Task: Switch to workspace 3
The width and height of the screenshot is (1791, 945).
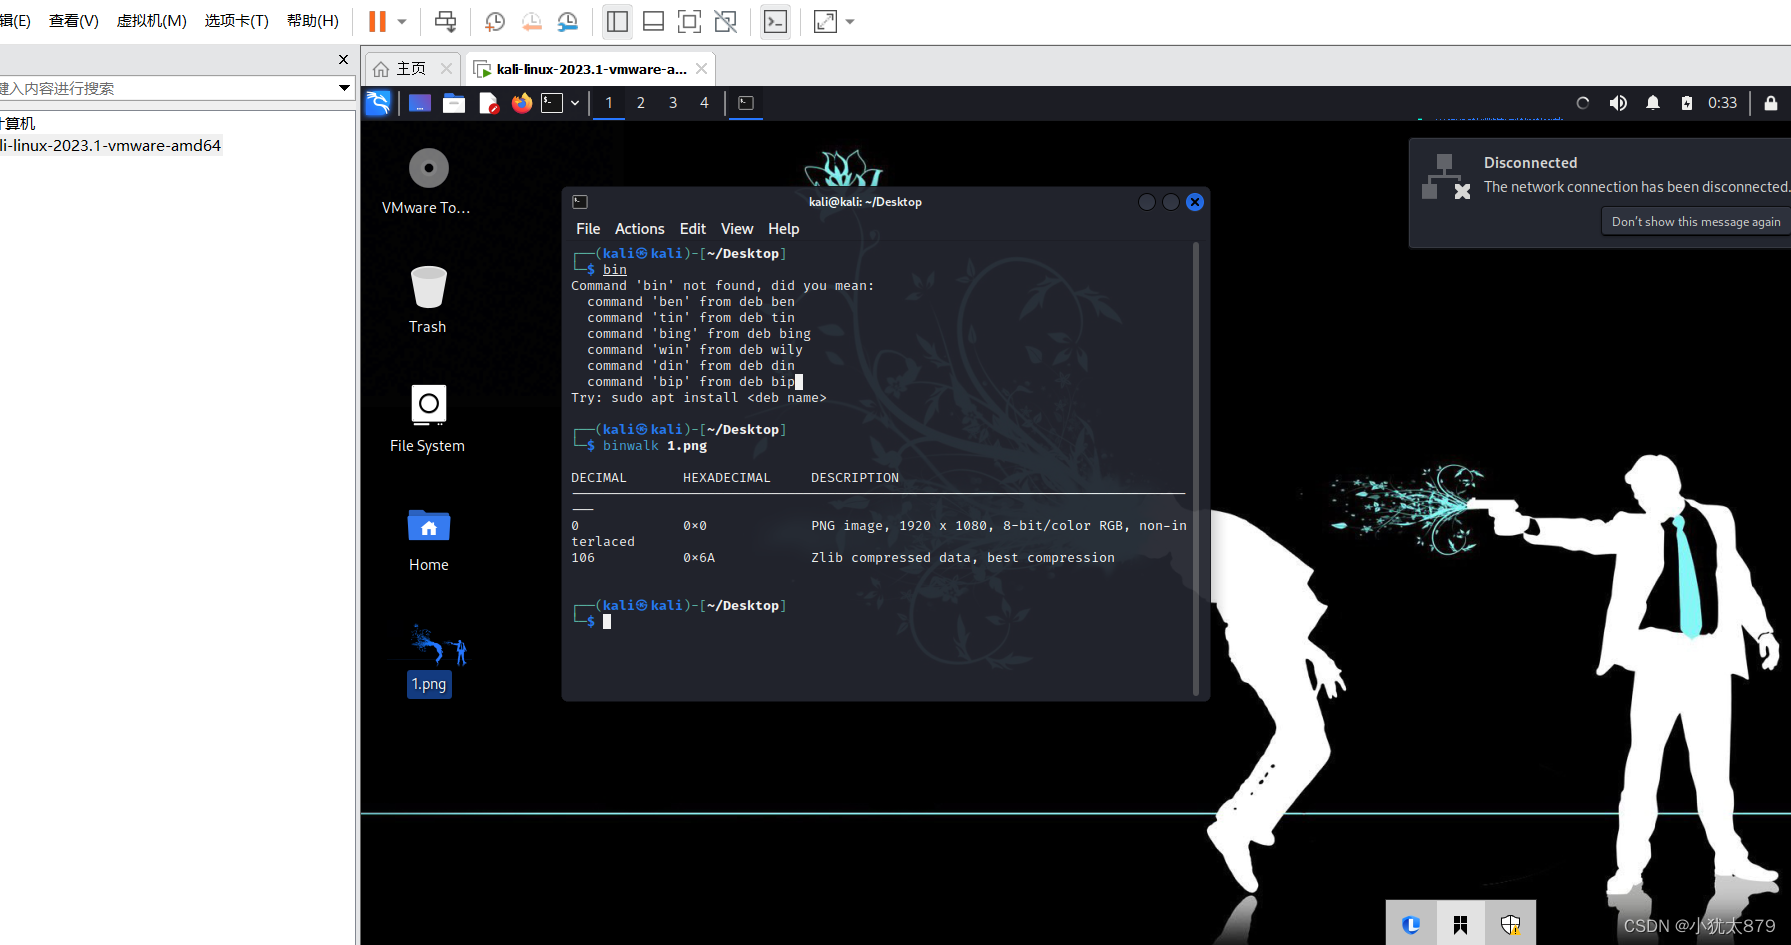Action: coord(673,103)
